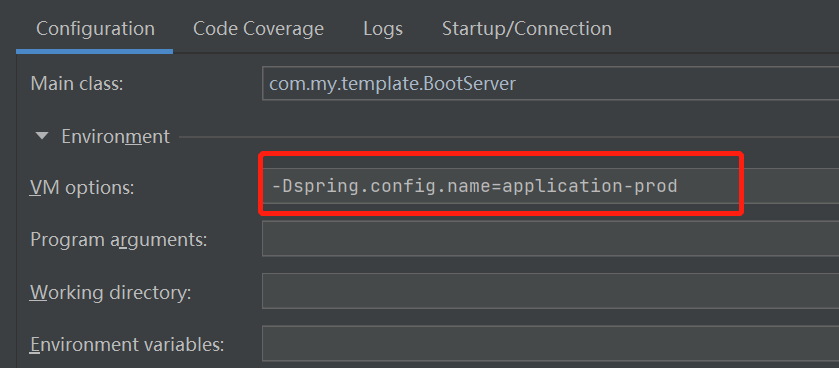Focus the Program arguments field
Image resolution: width=839 pixels, height=368 pixels.
(551, 239)
